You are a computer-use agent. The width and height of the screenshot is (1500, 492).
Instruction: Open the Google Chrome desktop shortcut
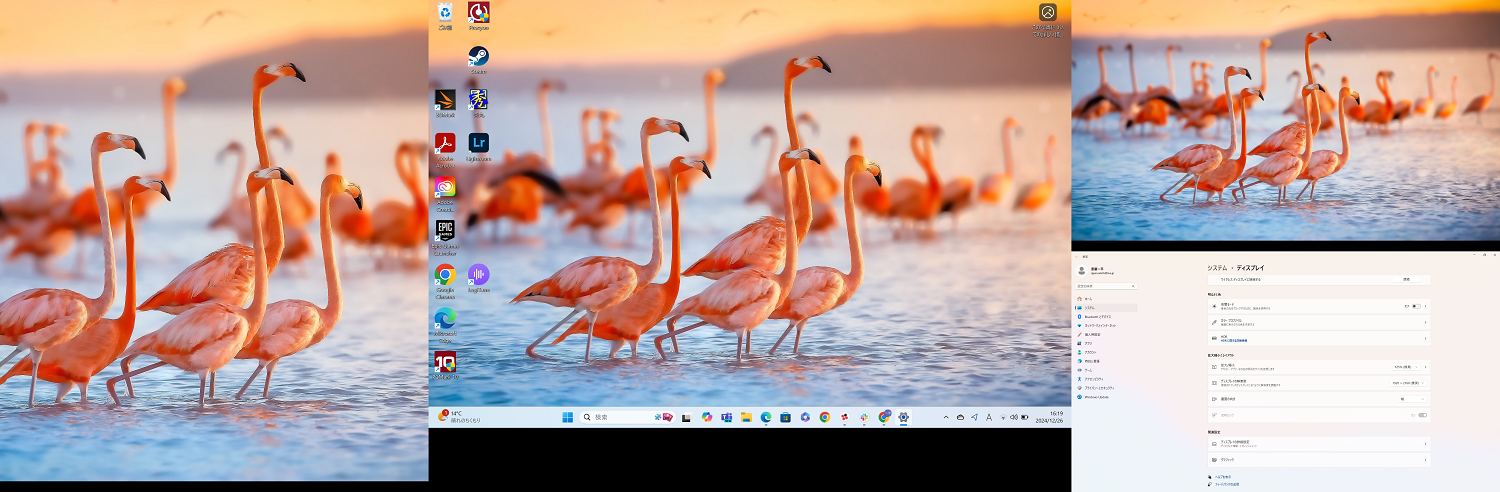click(x=445, y=275)
